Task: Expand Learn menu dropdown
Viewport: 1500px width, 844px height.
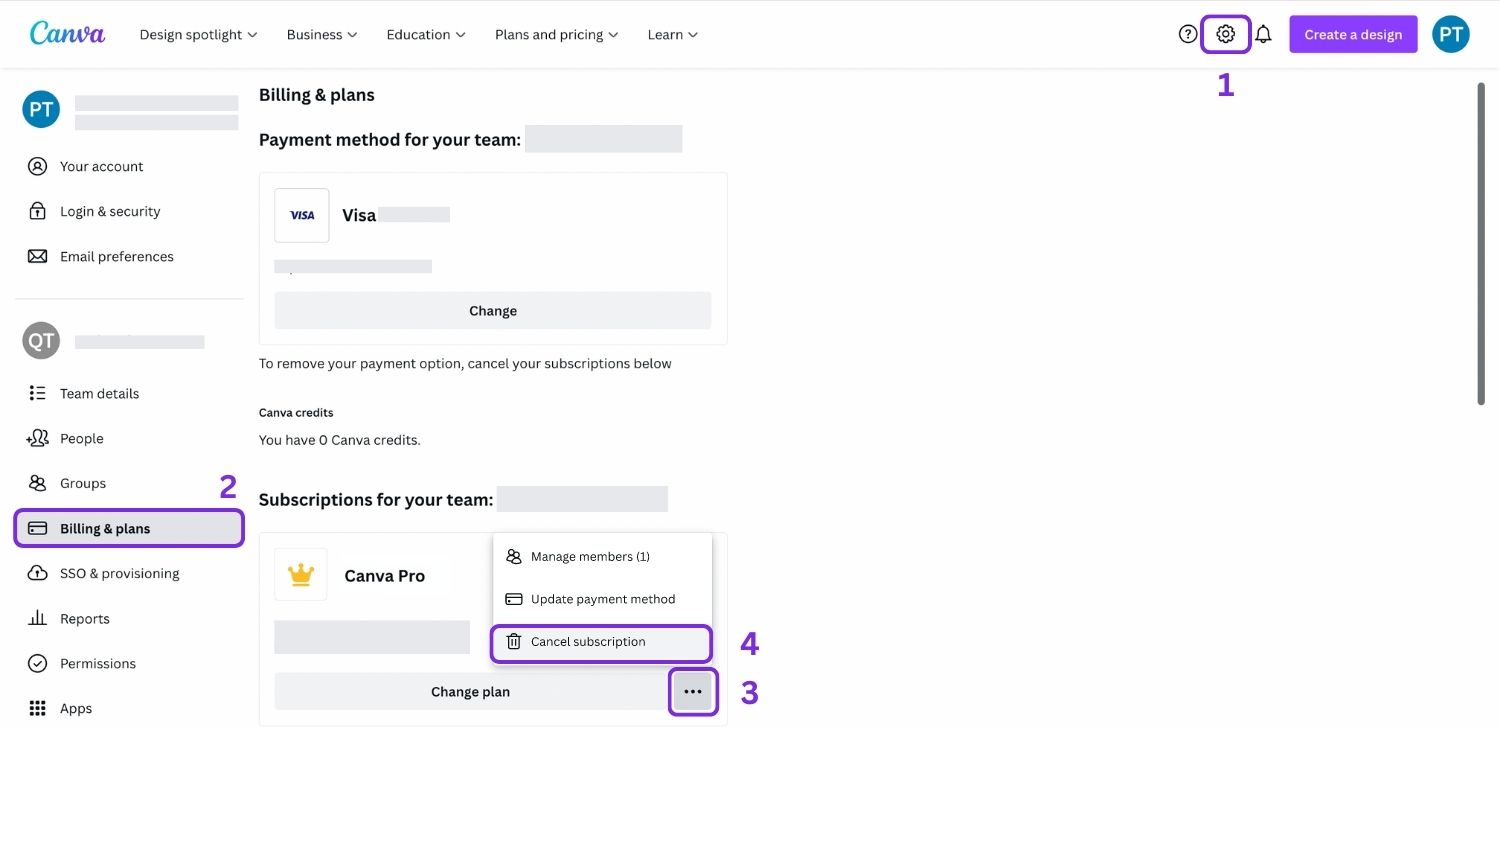Action: pos(673,34)
